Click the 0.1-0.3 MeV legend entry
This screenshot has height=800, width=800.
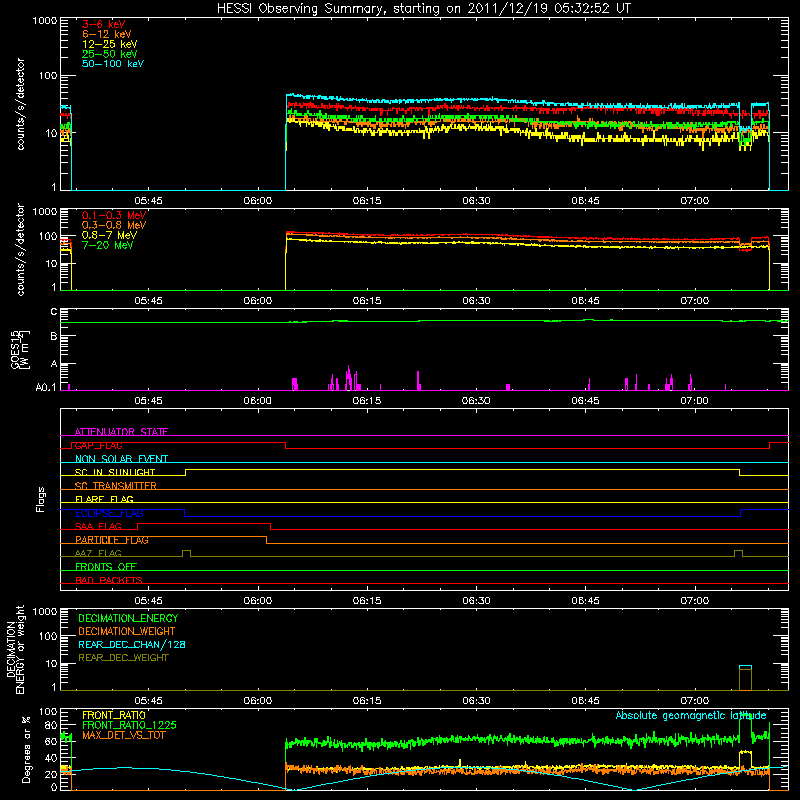(114, 215)
